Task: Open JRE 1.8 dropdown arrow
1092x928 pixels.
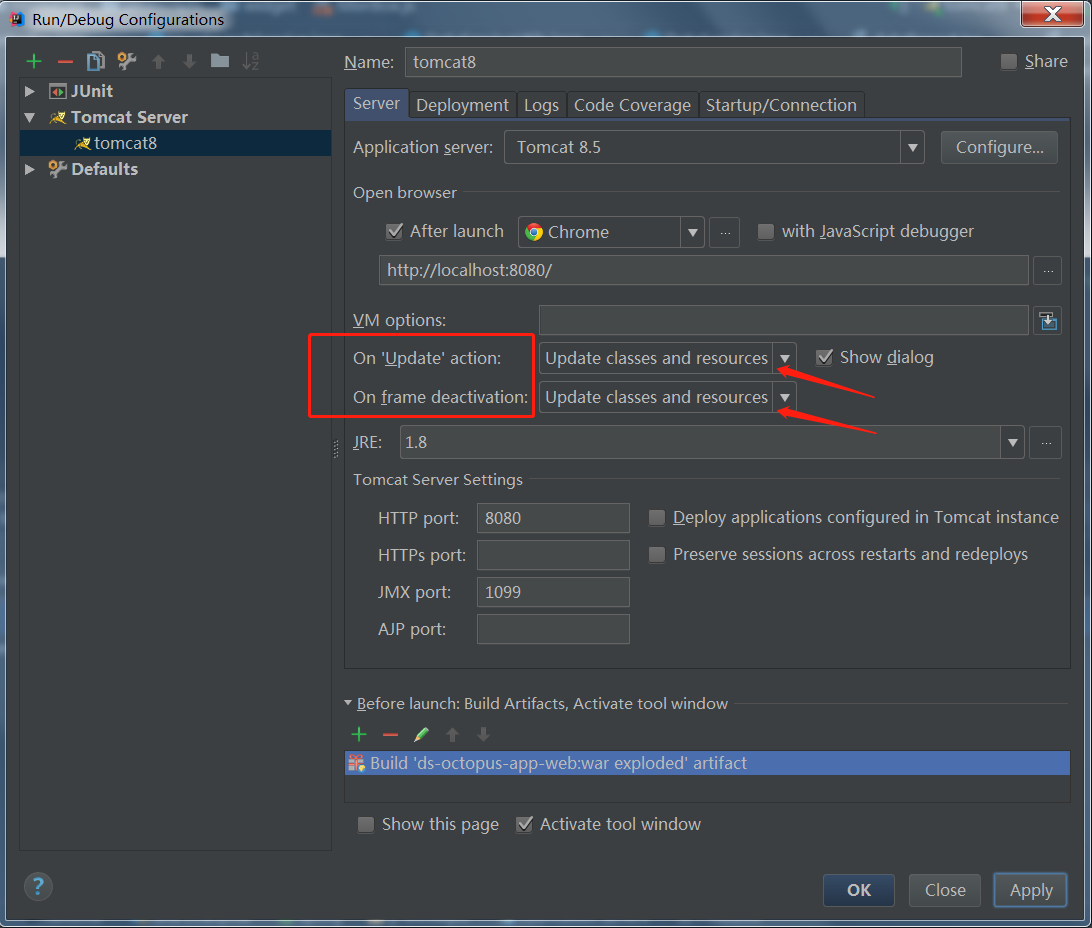Action: (x=1012, y=443)
